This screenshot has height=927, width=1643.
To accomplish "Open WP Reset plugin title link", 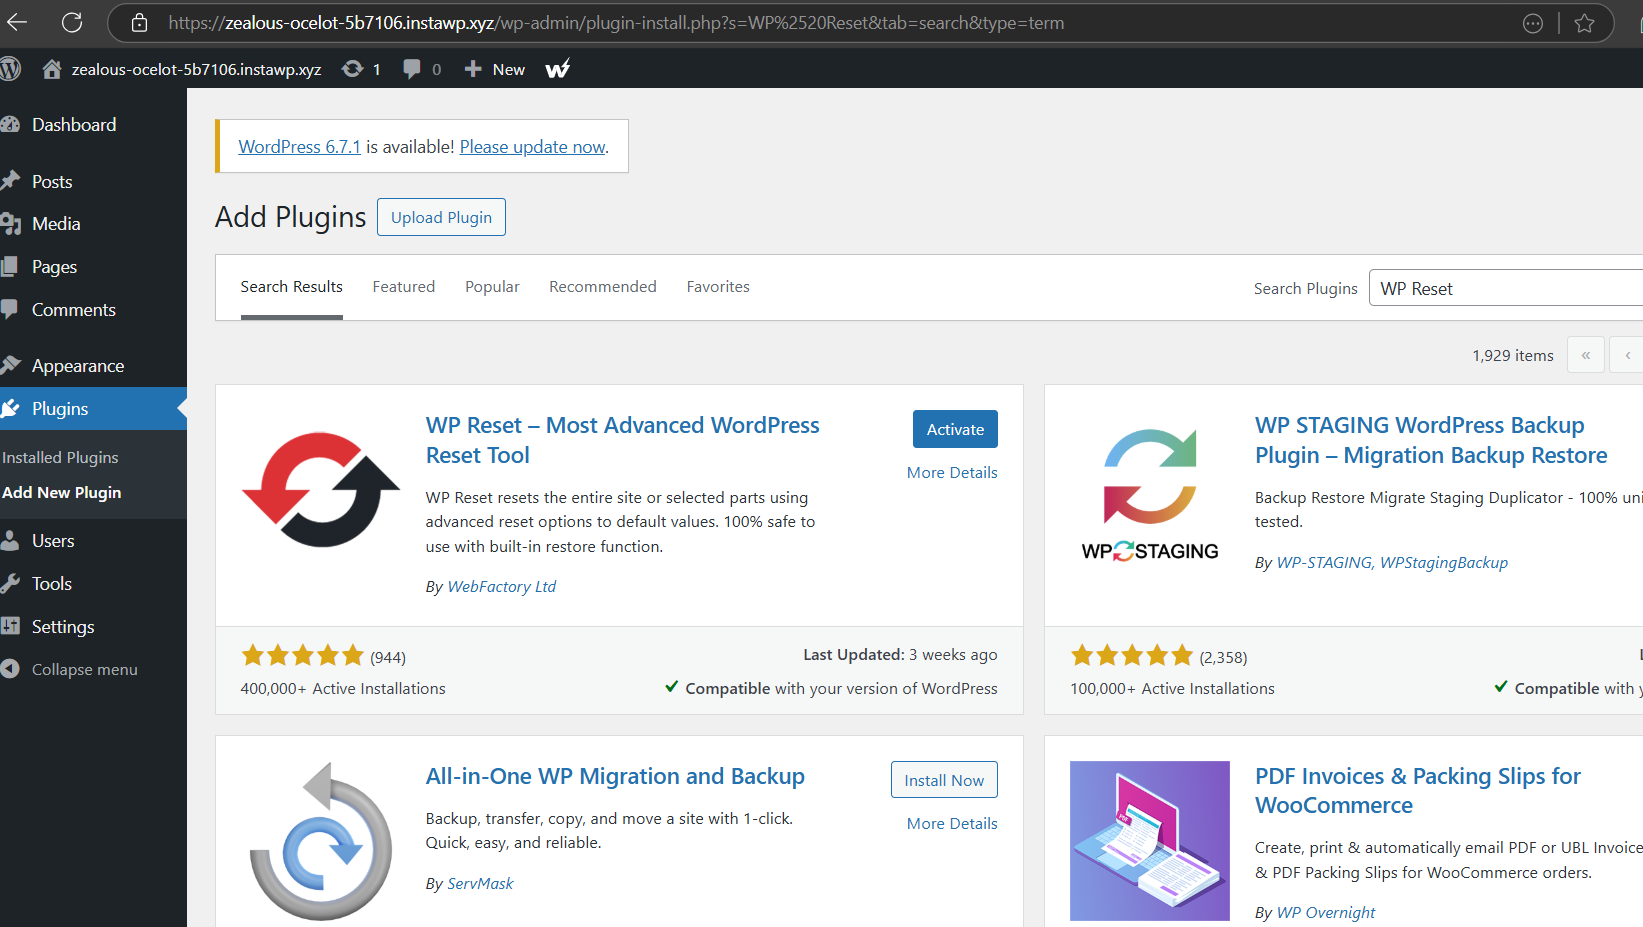I will (x=622, y=440).
